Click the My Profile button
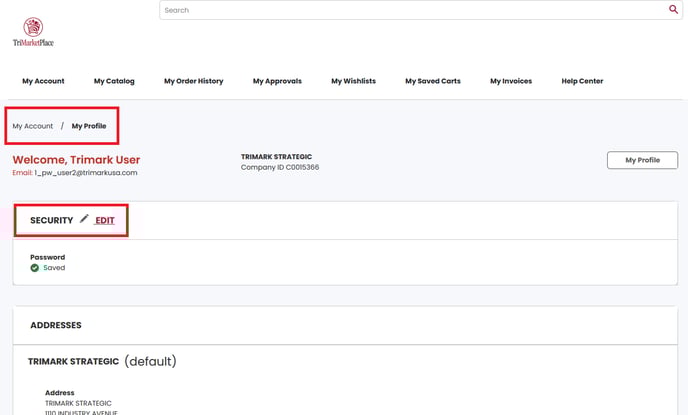This screenshot has width=688, height=415. tap(642, 160)
